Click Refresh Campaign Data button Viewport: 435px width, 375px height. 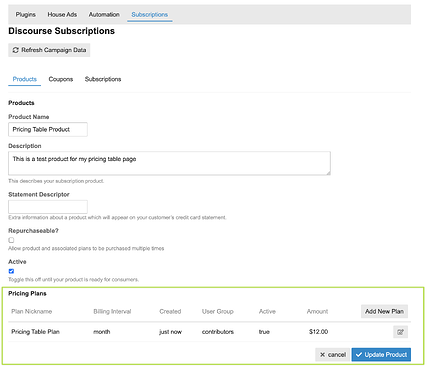tap(49, 50)
